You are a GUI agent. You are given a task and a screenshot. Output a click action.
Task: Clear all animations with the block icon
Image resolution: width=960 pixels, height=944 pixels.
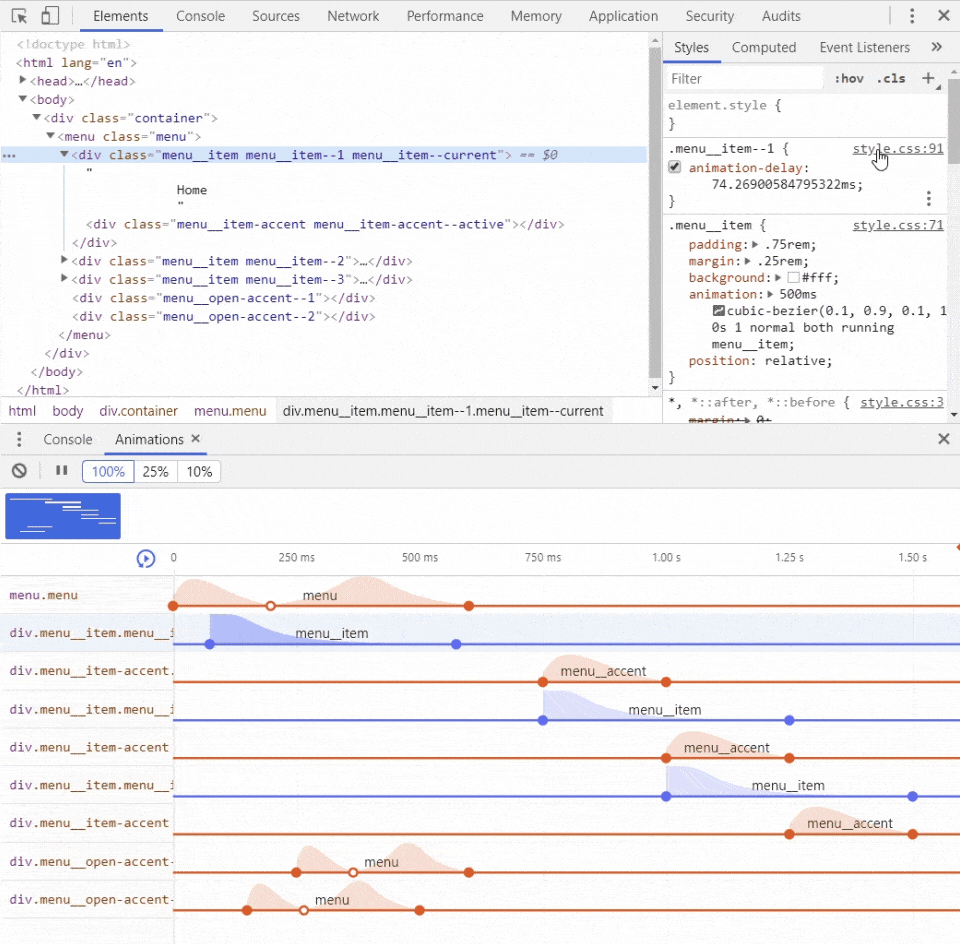(x=19, y=471)
